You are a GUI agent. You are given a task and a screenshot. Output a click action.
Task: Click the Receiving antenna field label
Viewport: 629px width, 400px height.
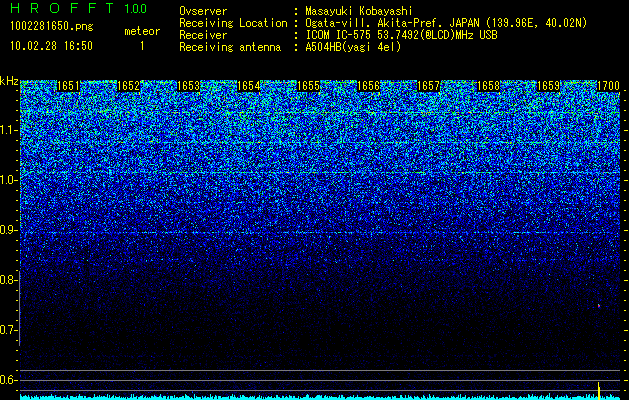pos(230,47)
